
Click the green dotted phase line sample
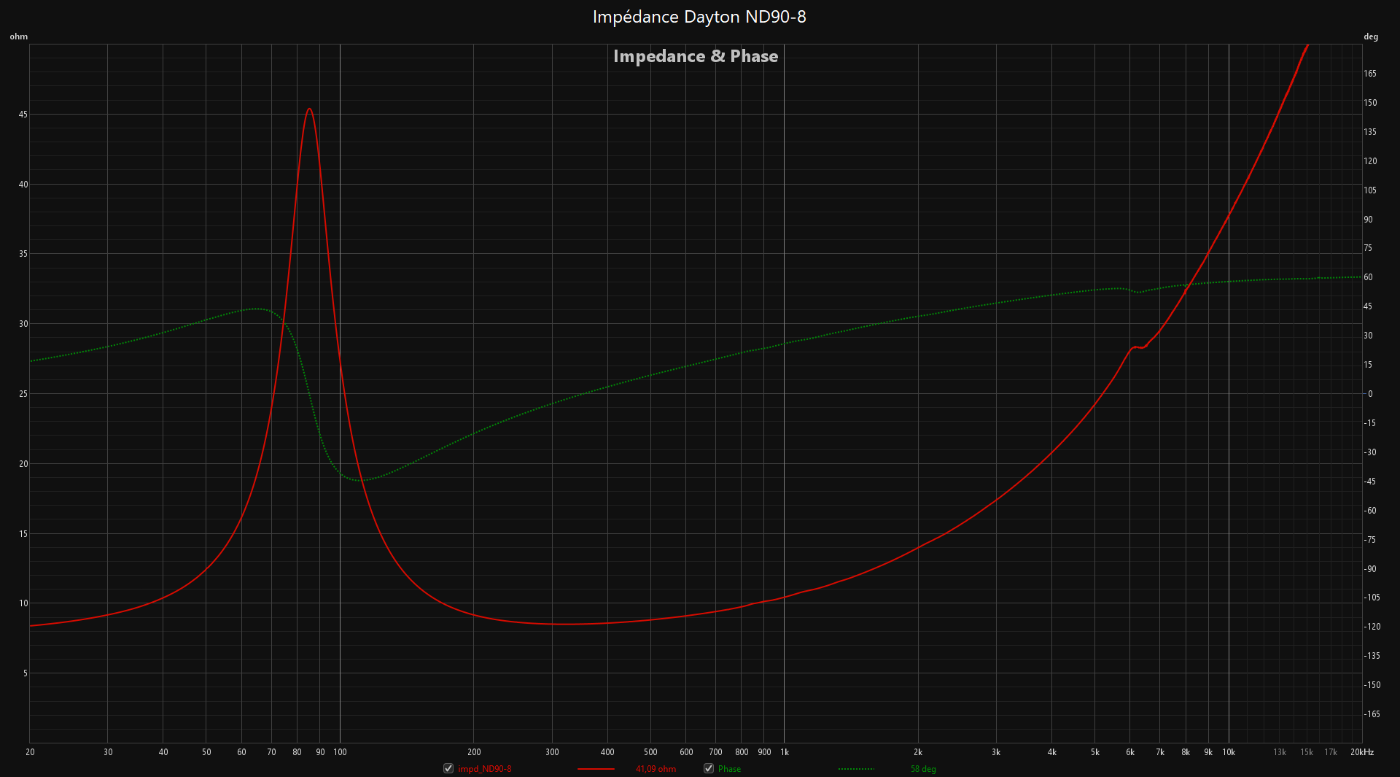click(x=856, y=769)
